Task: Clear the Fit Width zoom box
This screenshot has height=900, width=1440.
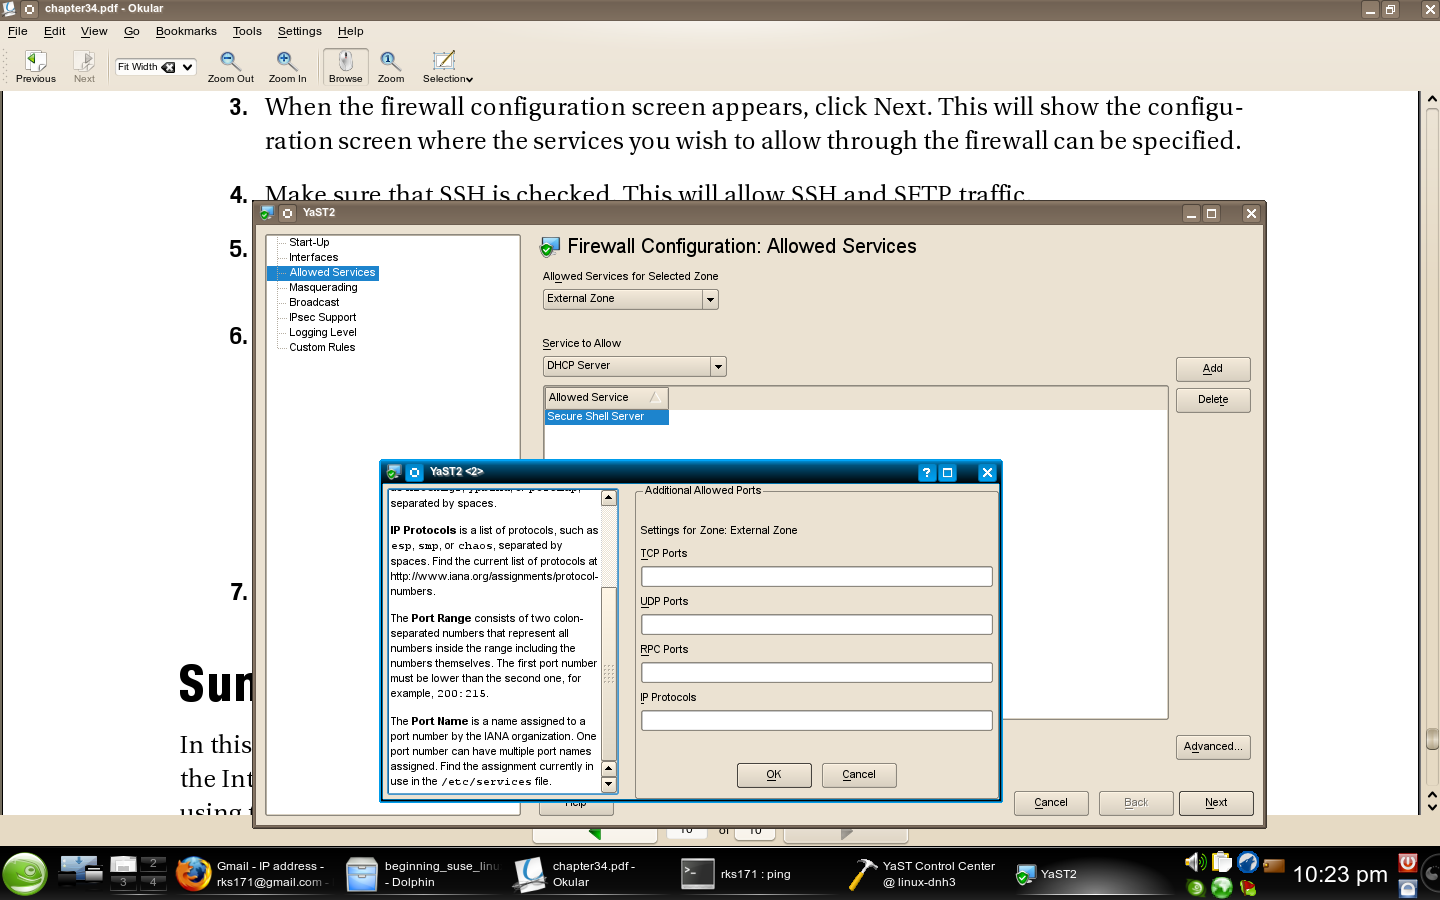Action: pos(169,67)
